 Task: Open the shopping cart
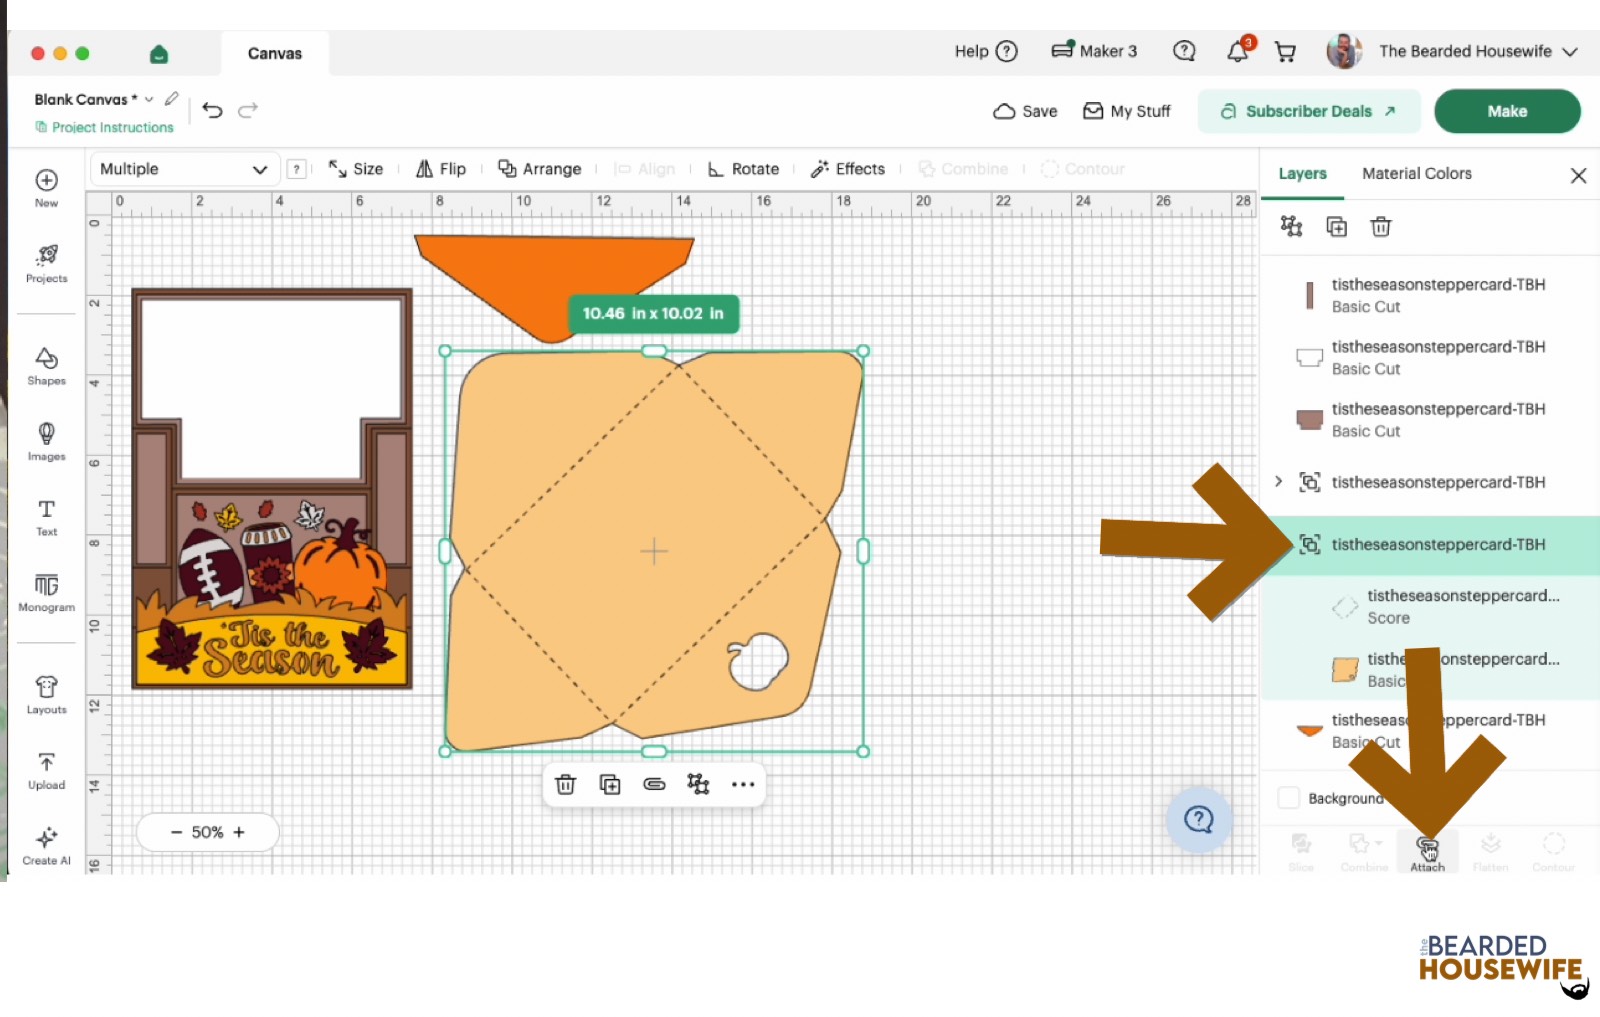[1286, 52]
